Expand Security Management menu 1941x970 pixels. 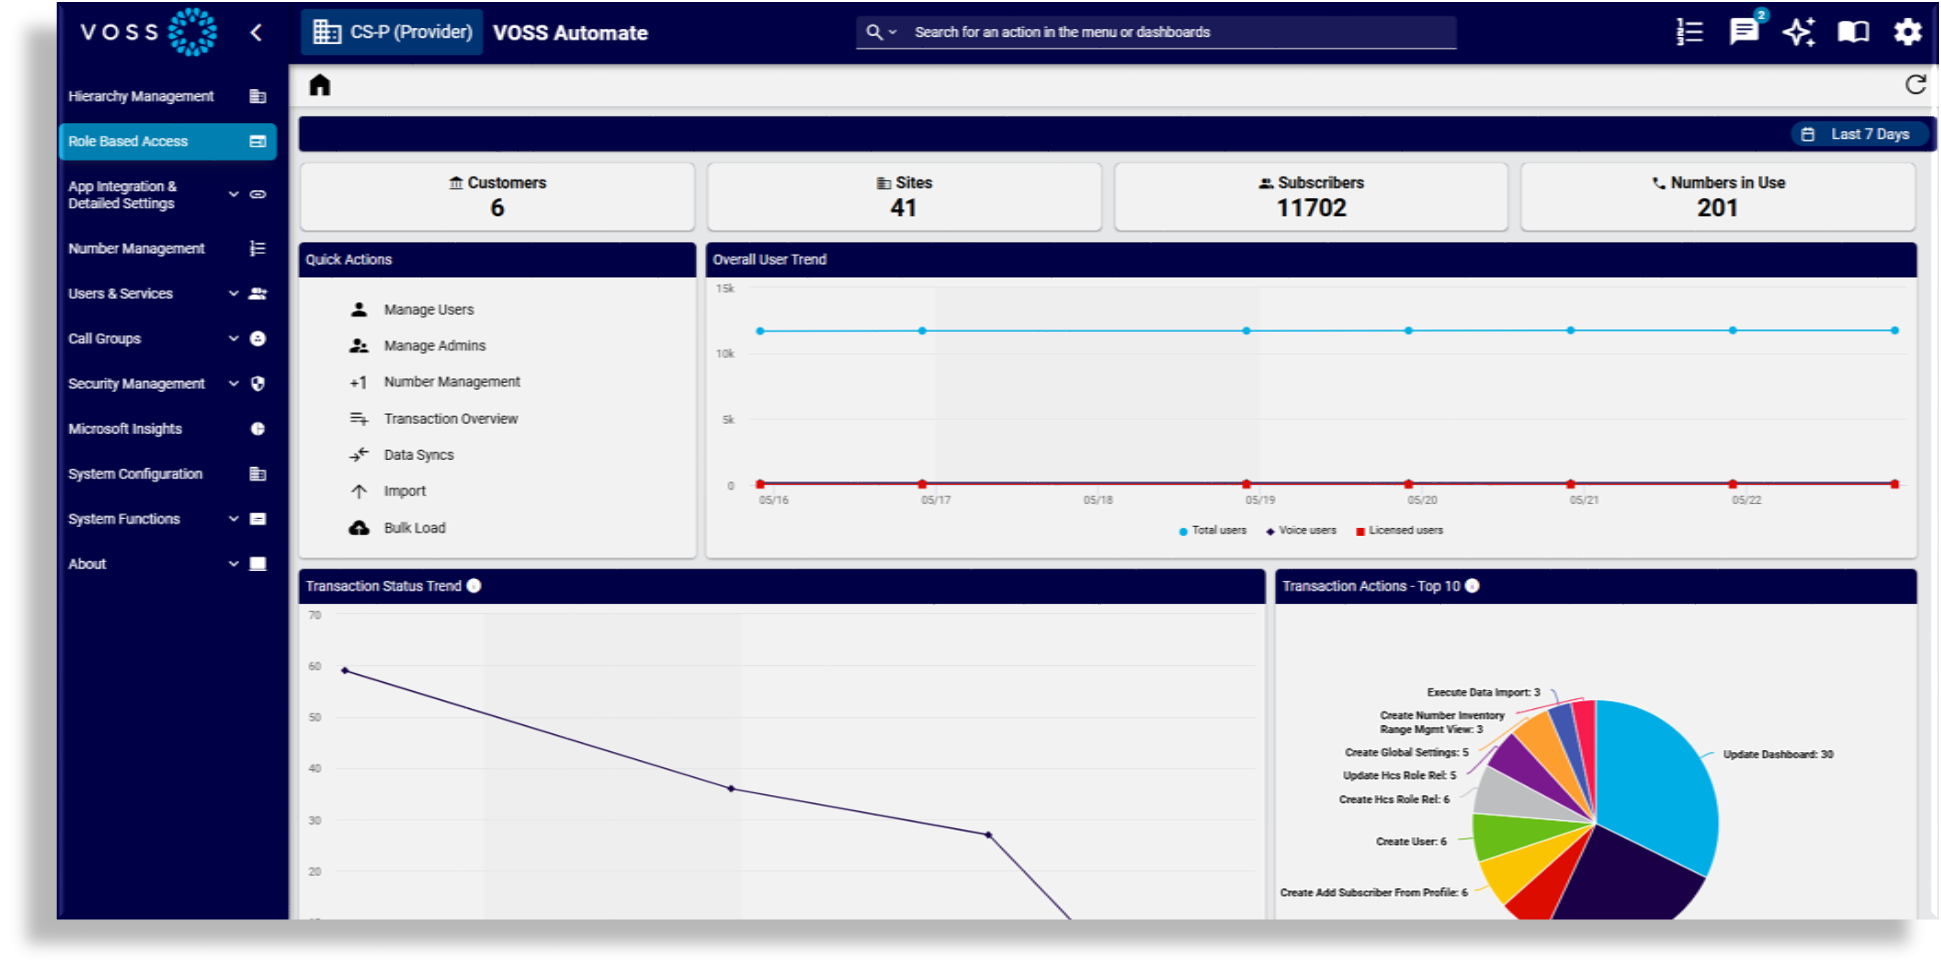[135, 383]
